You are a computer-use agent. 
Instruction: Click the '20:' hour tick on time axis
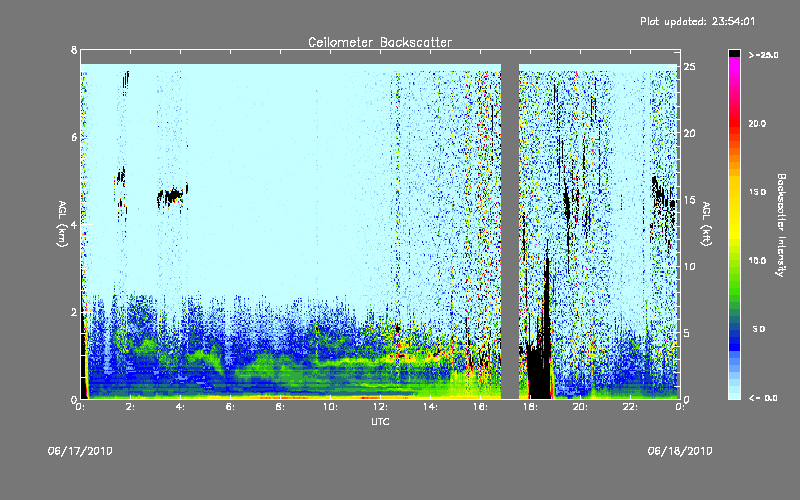580,407
